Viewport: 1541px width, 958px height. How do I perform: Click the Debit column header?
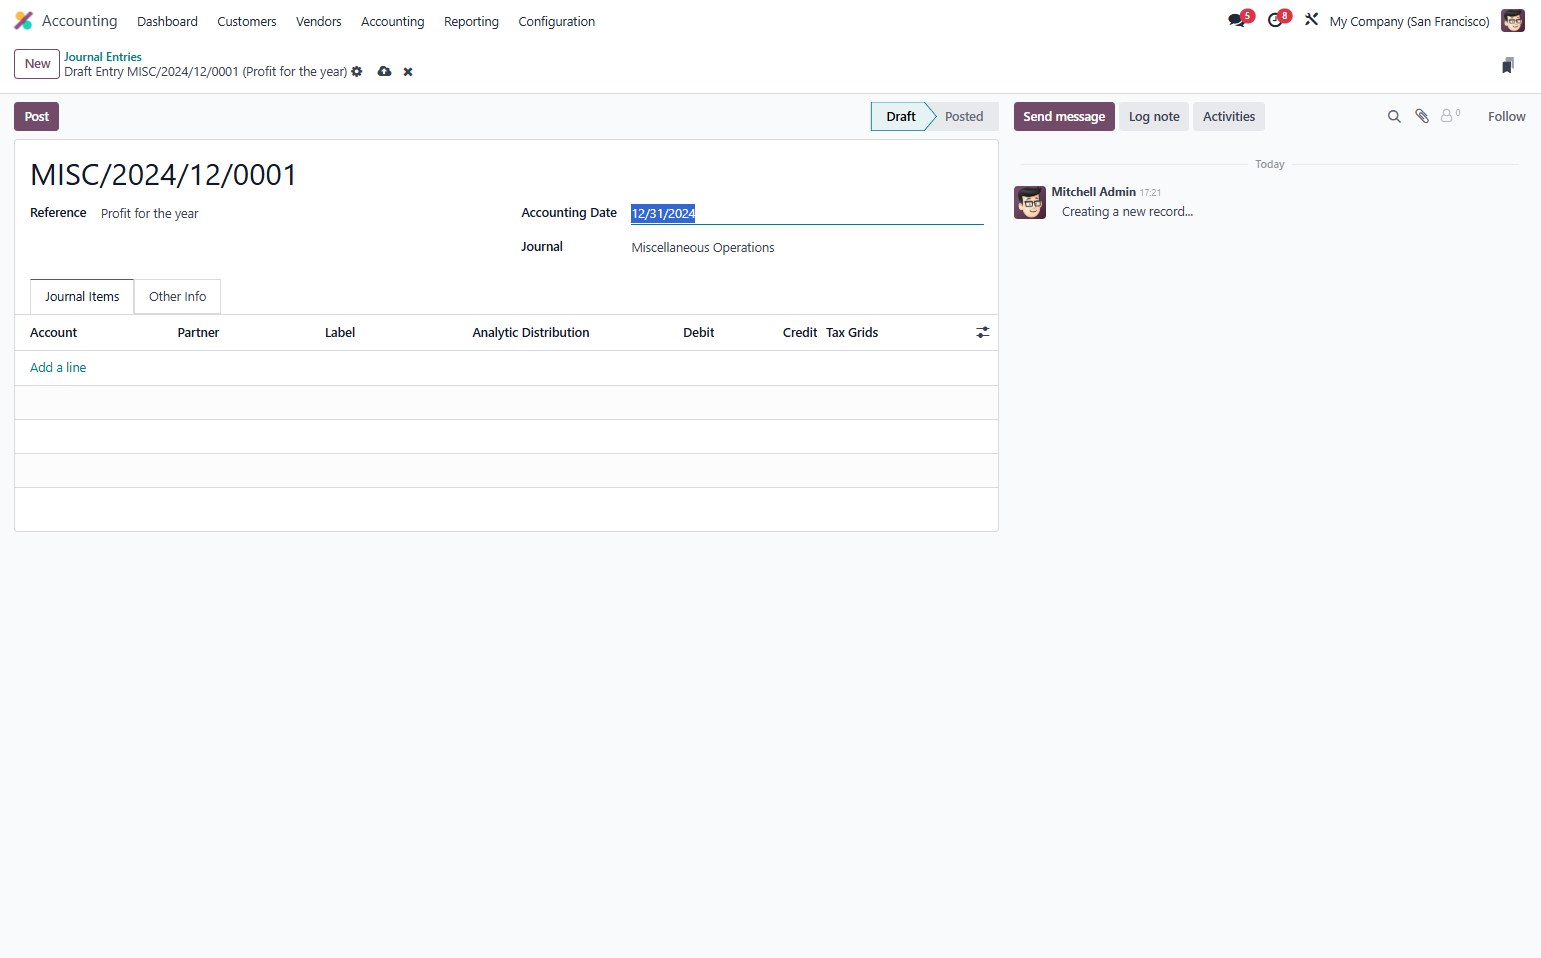click(x=699, y=333)
